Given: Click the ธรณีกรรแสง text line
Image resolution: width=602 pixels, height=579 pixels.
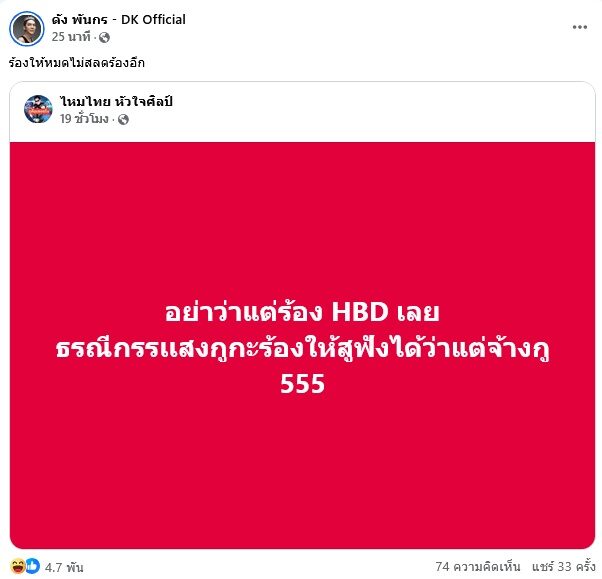Looking at the screenshot, I should point(303,349).
